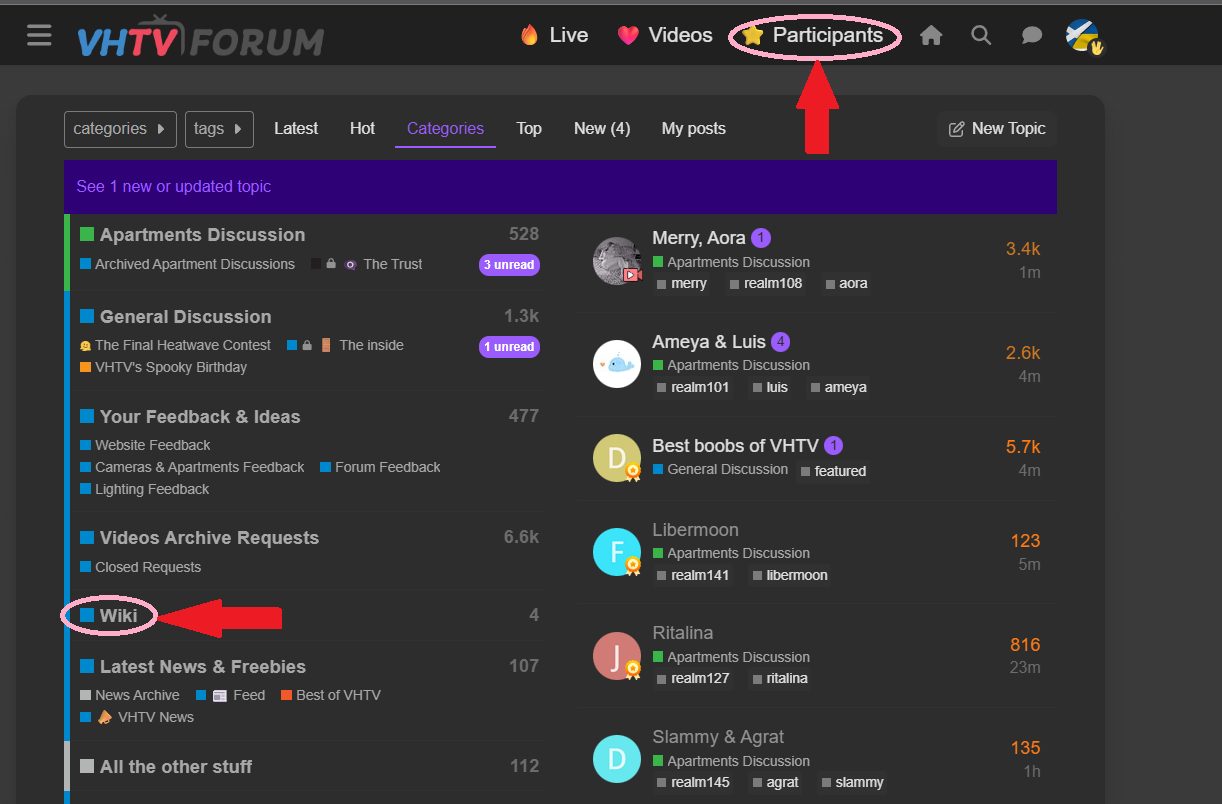Viewport: 1222px width, 804px height.
Task: Click the New Topic button
Action: point(997,128)
